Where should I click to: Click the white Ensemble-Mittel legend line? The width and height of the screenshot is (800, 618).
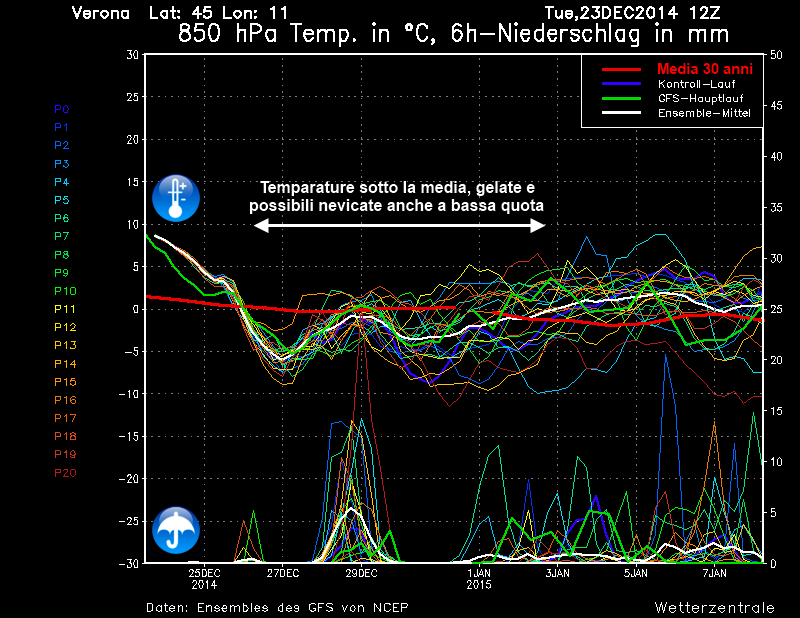[x=621, y=113]
